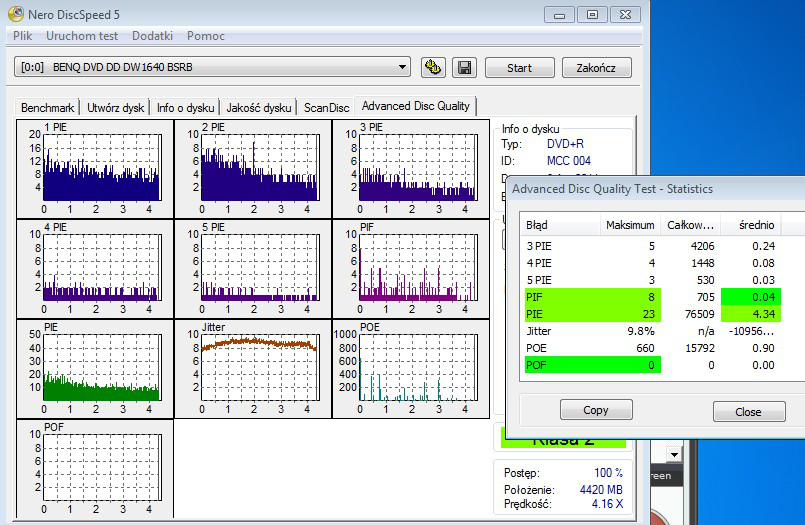805x525 pixels.
Task: Click the Całkow... column header
Action: pyautogui.click(x=691, y=225)
